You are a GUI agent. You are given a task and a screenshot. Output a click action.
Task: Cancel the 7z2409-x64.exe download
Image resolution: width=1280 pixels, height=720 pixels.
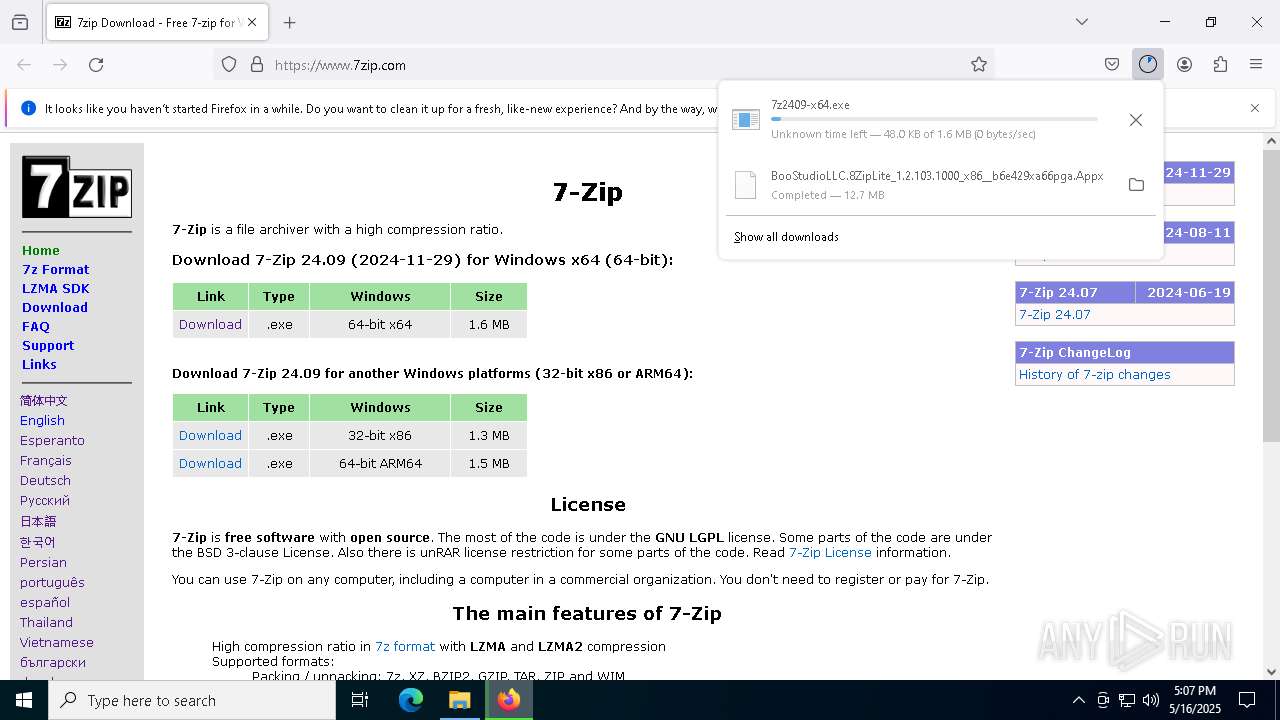(1135, 120)
